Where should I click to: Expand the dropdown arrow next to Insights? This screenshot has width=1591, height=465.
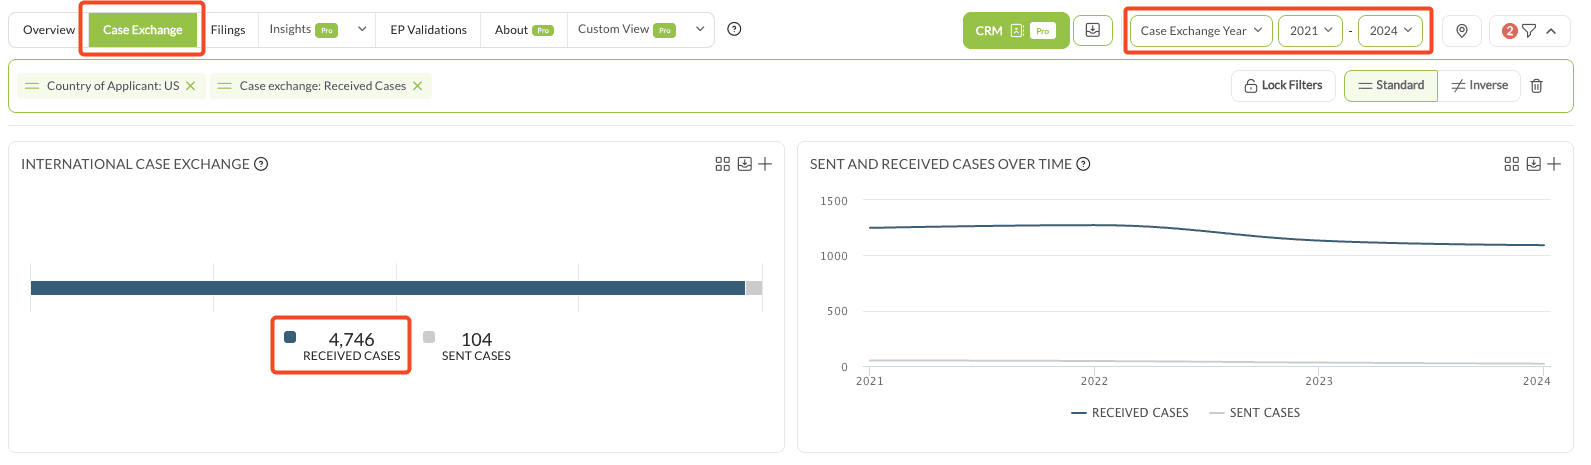pos(362,29)
